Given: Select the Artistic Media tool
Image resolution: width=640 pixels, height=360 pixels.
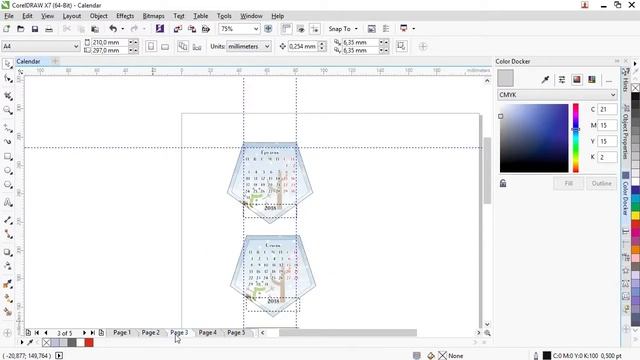Looking at the screenshot, I should pos(7,142).
